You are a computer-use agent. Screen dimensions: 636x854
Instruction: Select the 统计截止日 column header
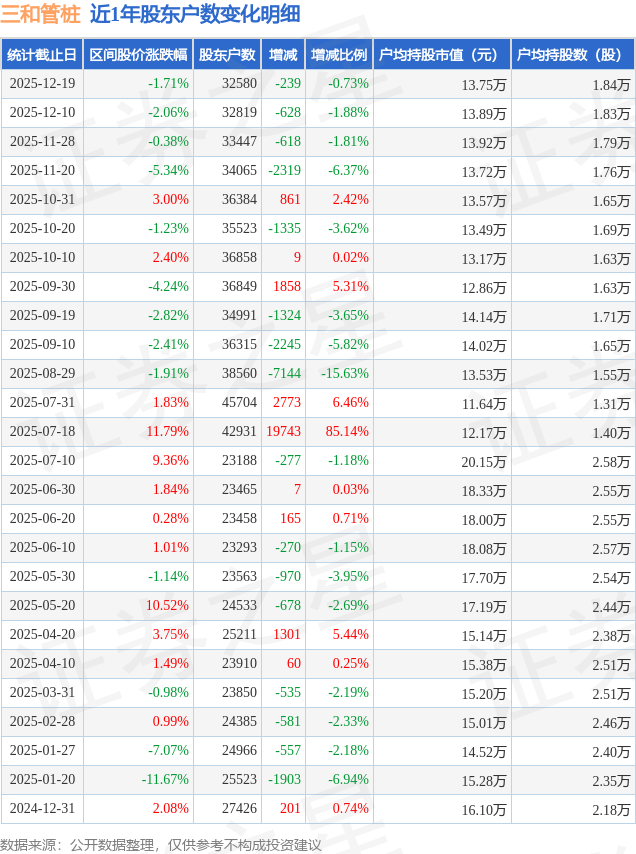click(42, 55)
